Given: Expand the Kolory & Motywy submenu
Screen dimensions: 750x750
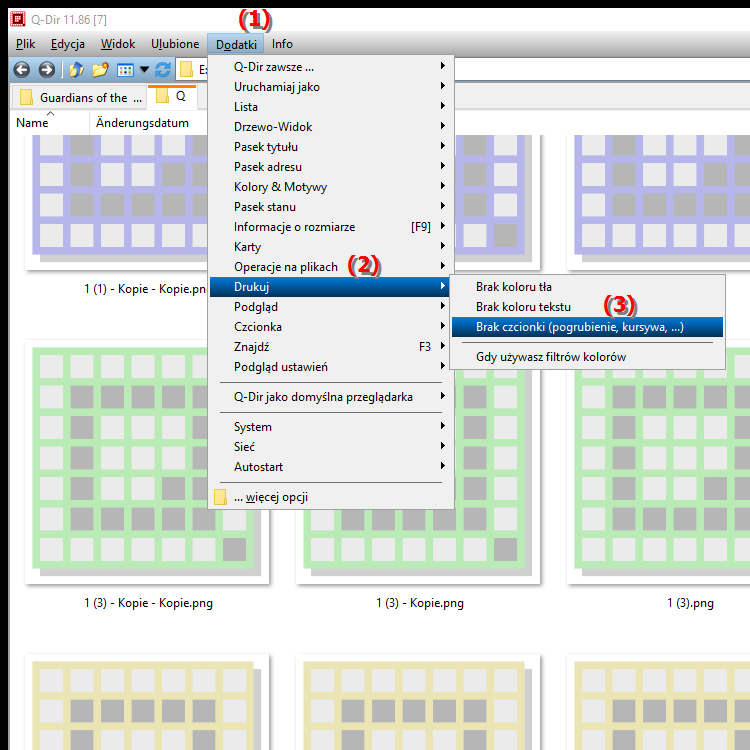Looking at the screenshot, I should [x=331, y=187].
